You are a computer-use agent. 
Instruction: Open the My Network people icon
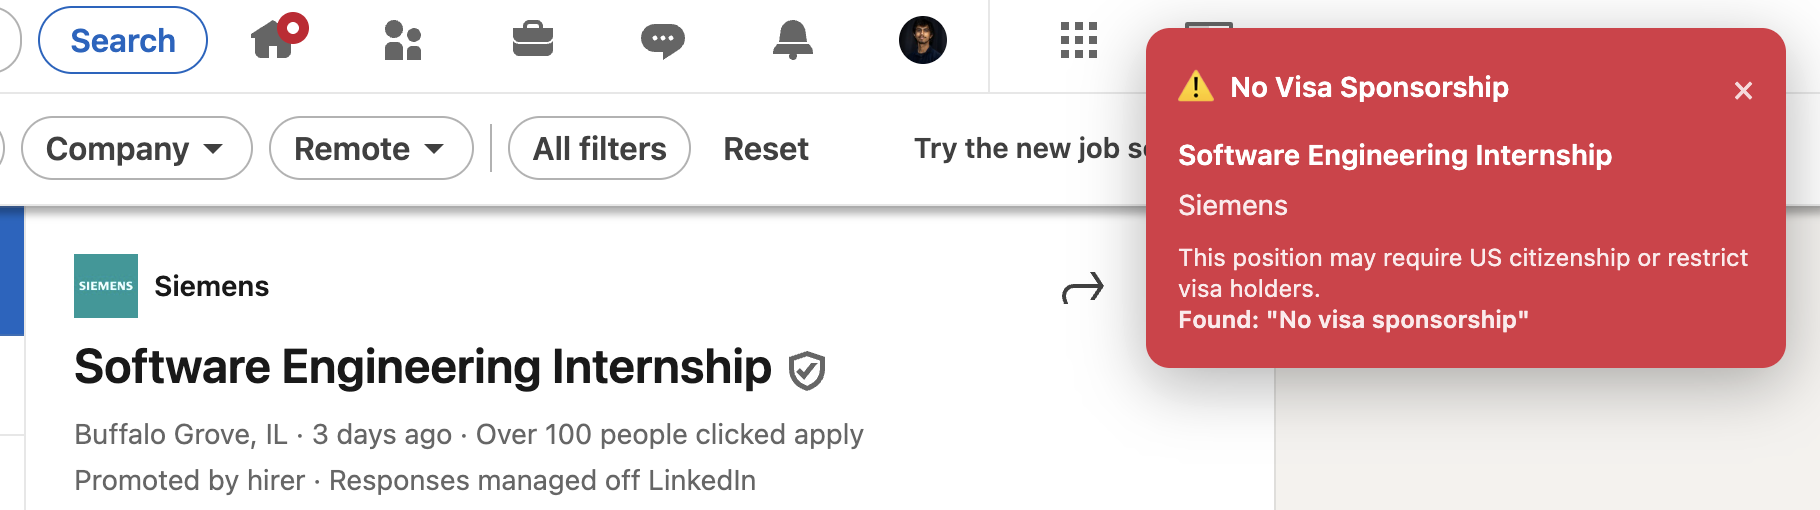(x=403, y=41)
